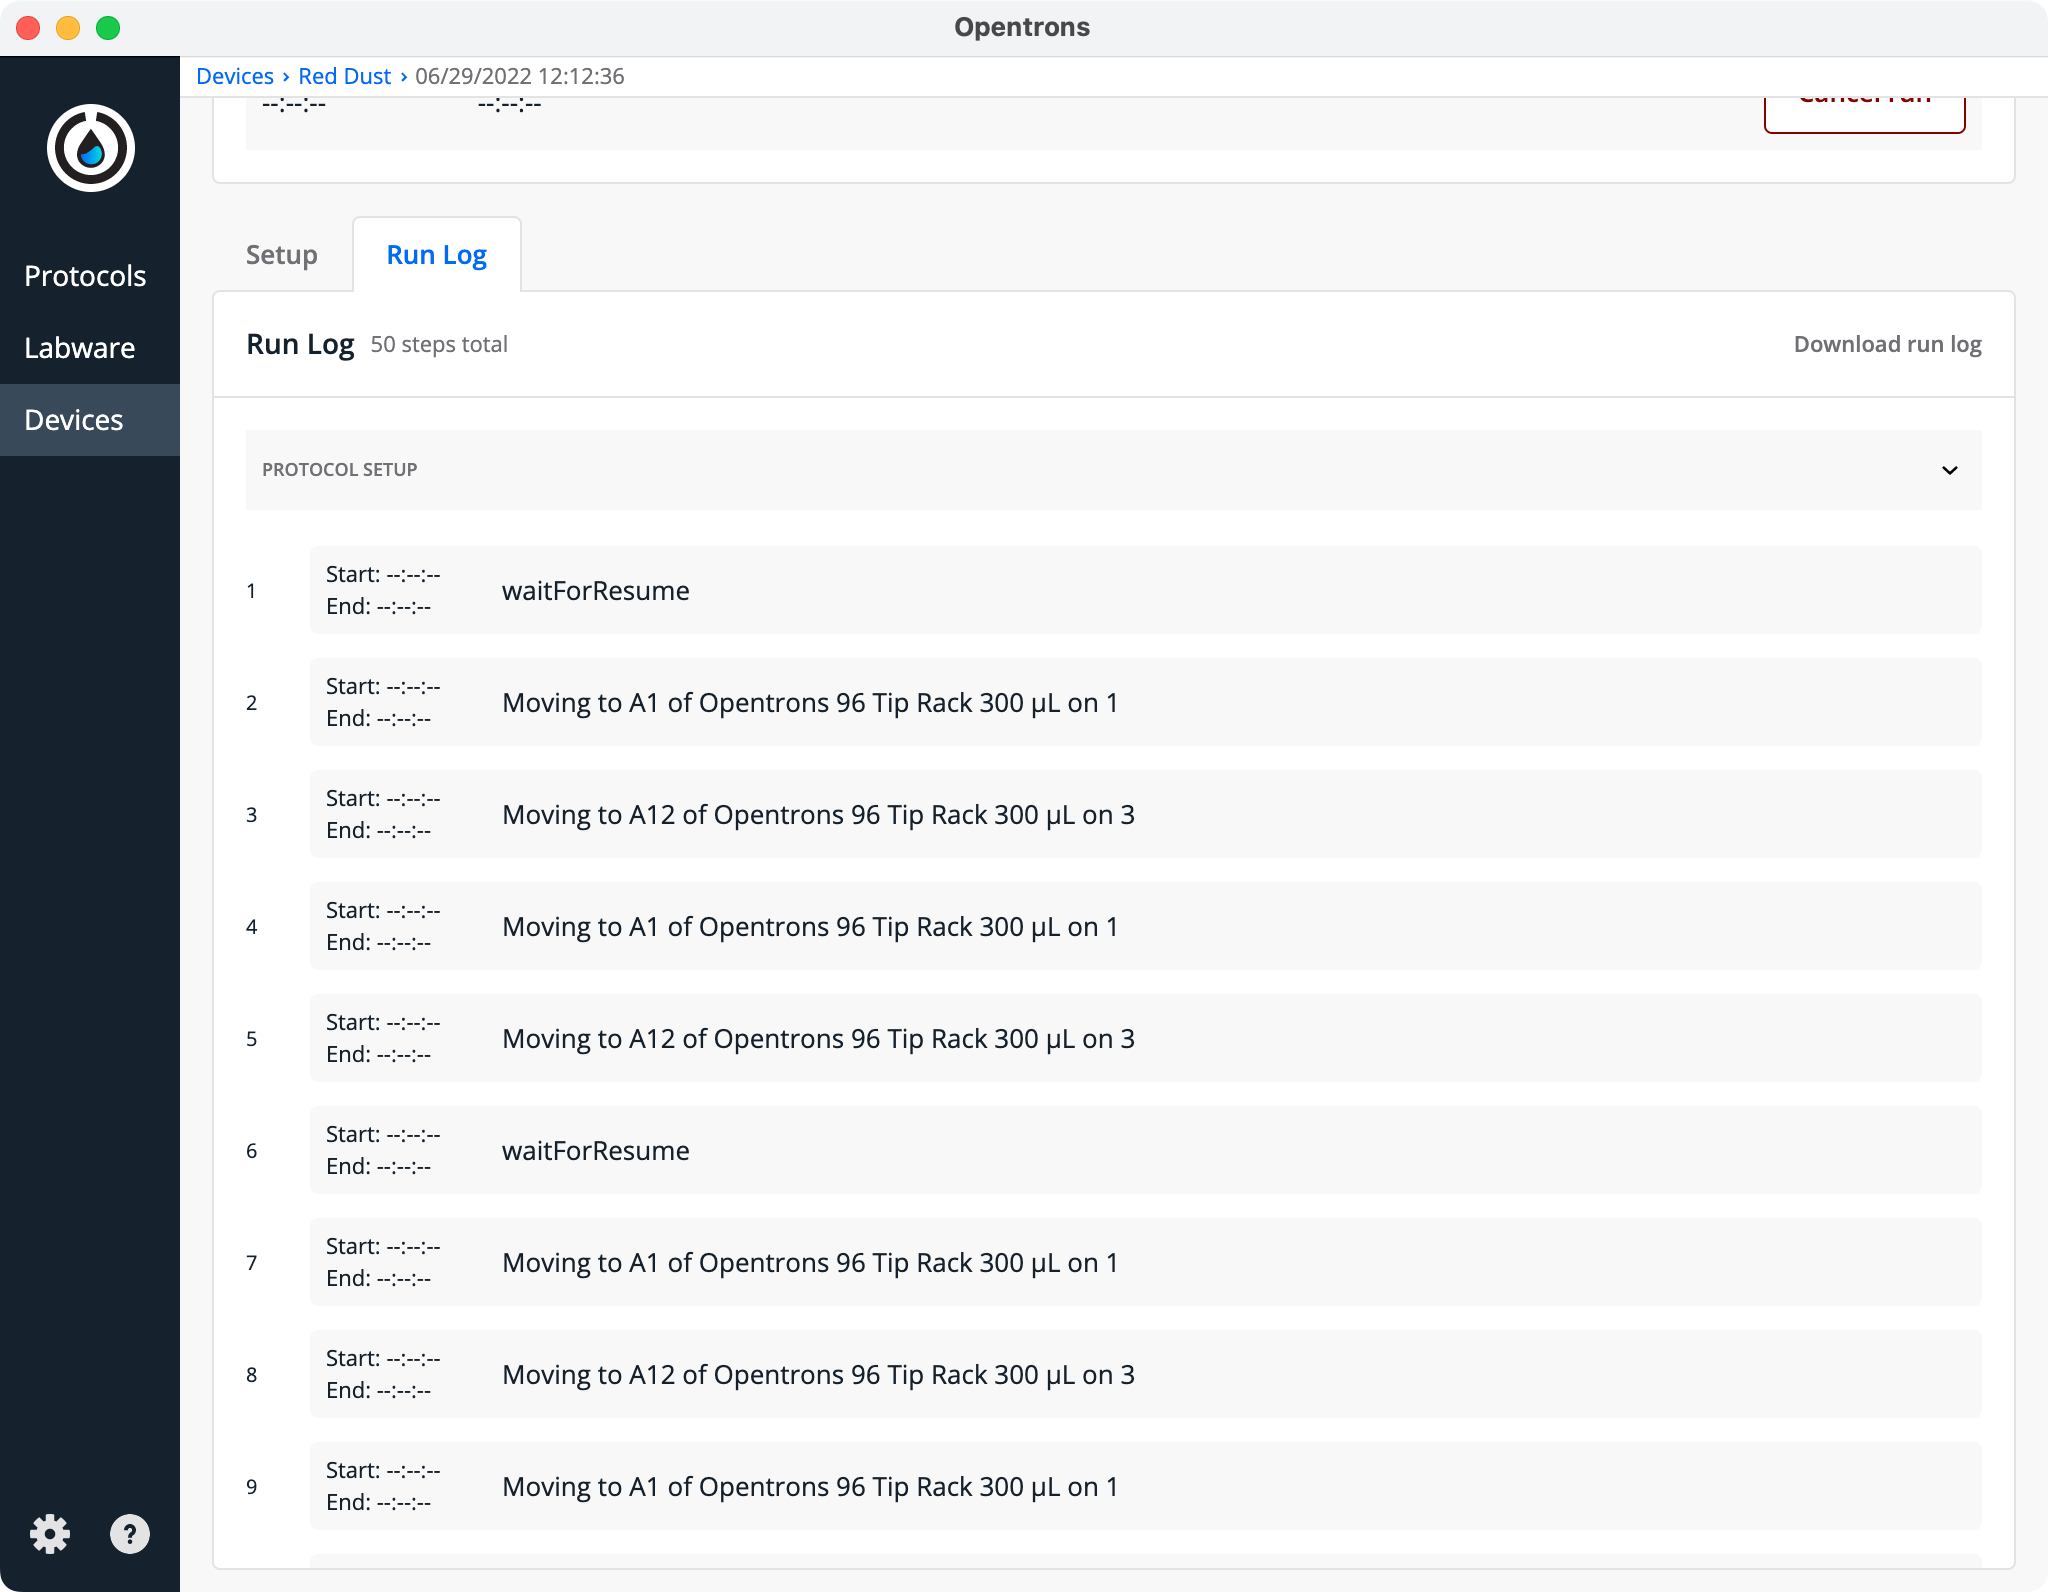Open the help question mark
This screenshot has height=1592, width=2048.
coord(130,1534)
